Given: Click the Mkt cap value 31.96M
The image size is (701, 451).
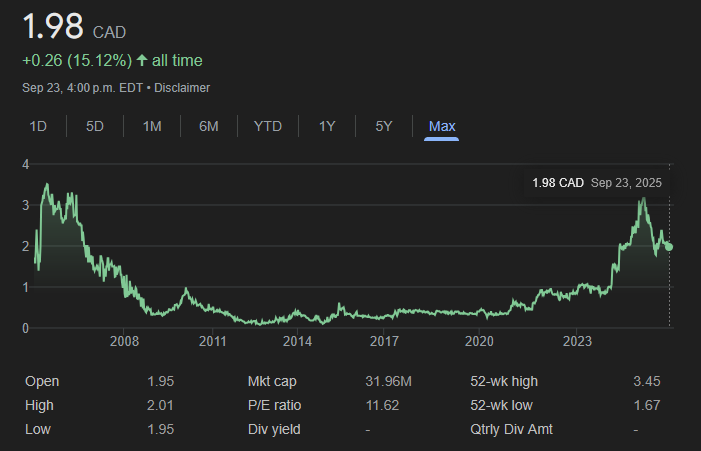Looking at the screenshot, I should click(389, 381).
